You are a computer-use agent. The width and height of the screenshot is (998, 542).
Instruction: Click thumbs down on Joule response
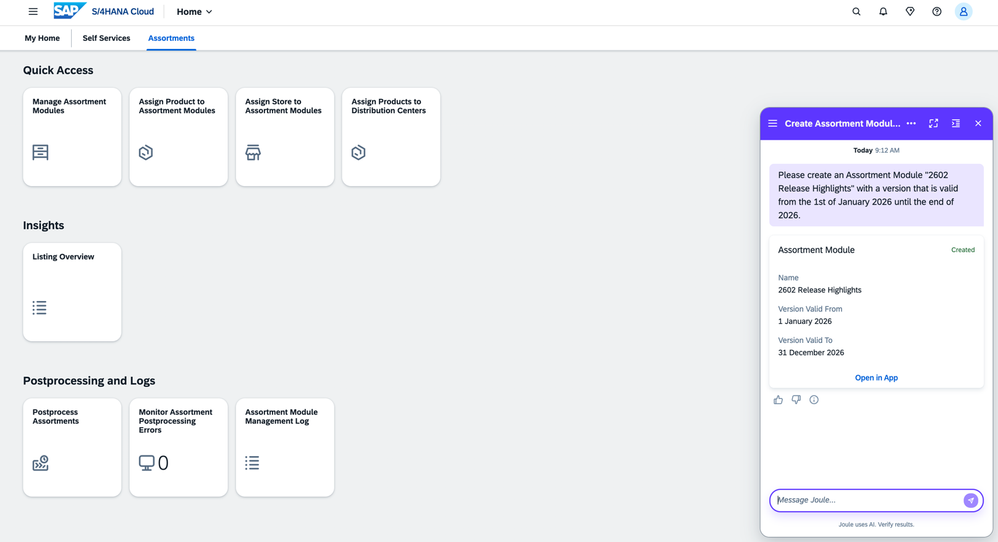tap(796, 400)
